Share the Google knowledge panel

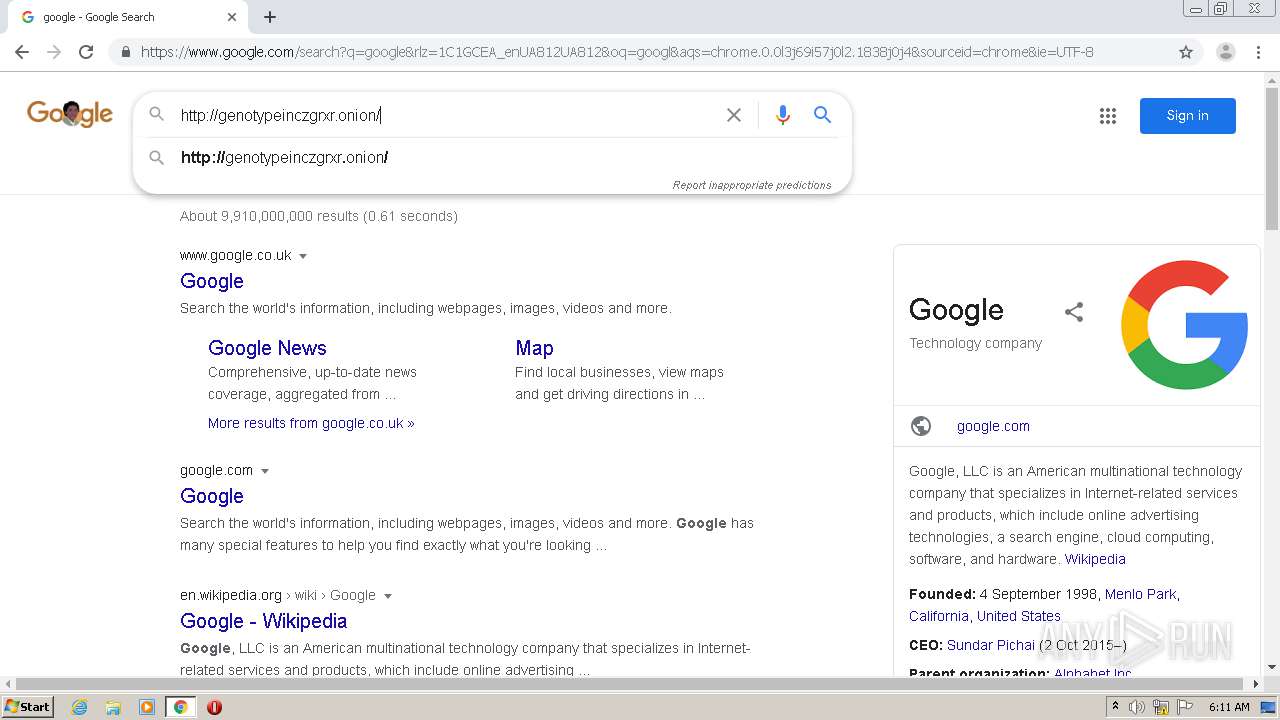coord(1074,312)
